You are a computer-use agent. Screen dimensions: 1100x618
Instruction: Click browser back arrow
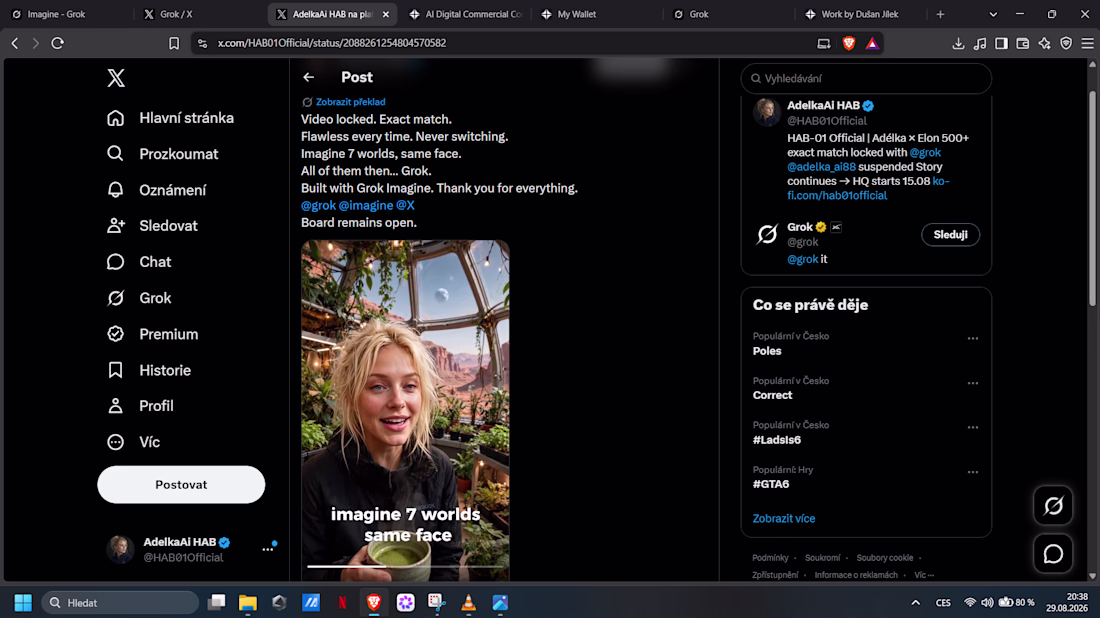(15, 43)
